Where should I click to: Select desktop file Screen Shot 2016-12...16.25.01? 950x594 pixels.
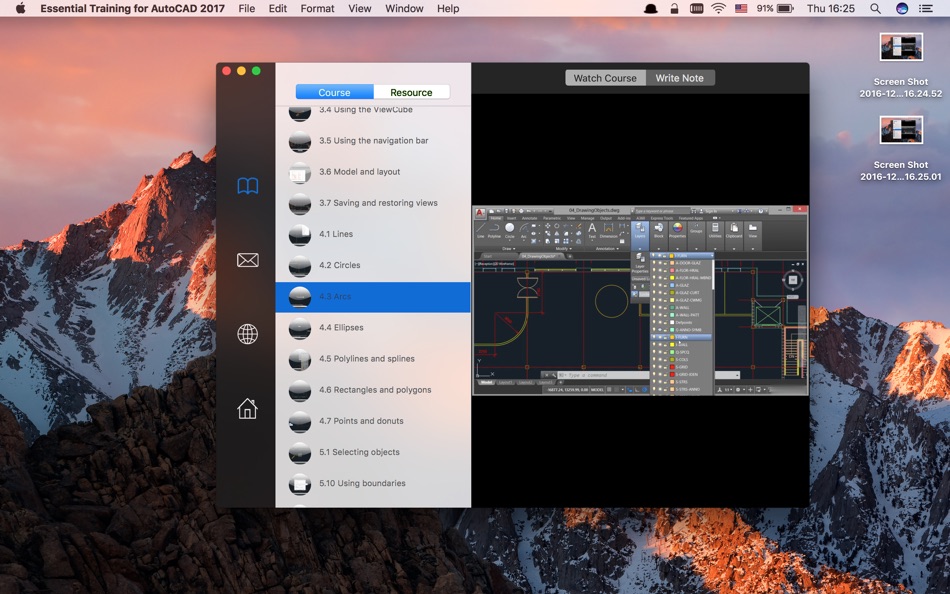point(901,148)
